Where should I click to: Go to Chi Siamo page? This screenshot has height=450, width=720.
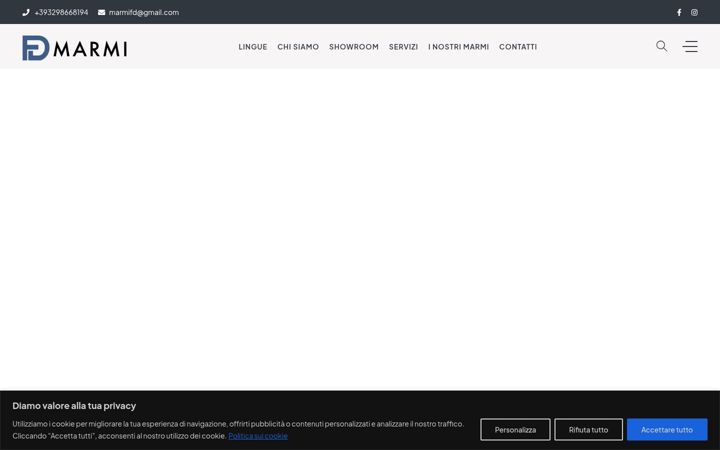(x=298, y=47)
